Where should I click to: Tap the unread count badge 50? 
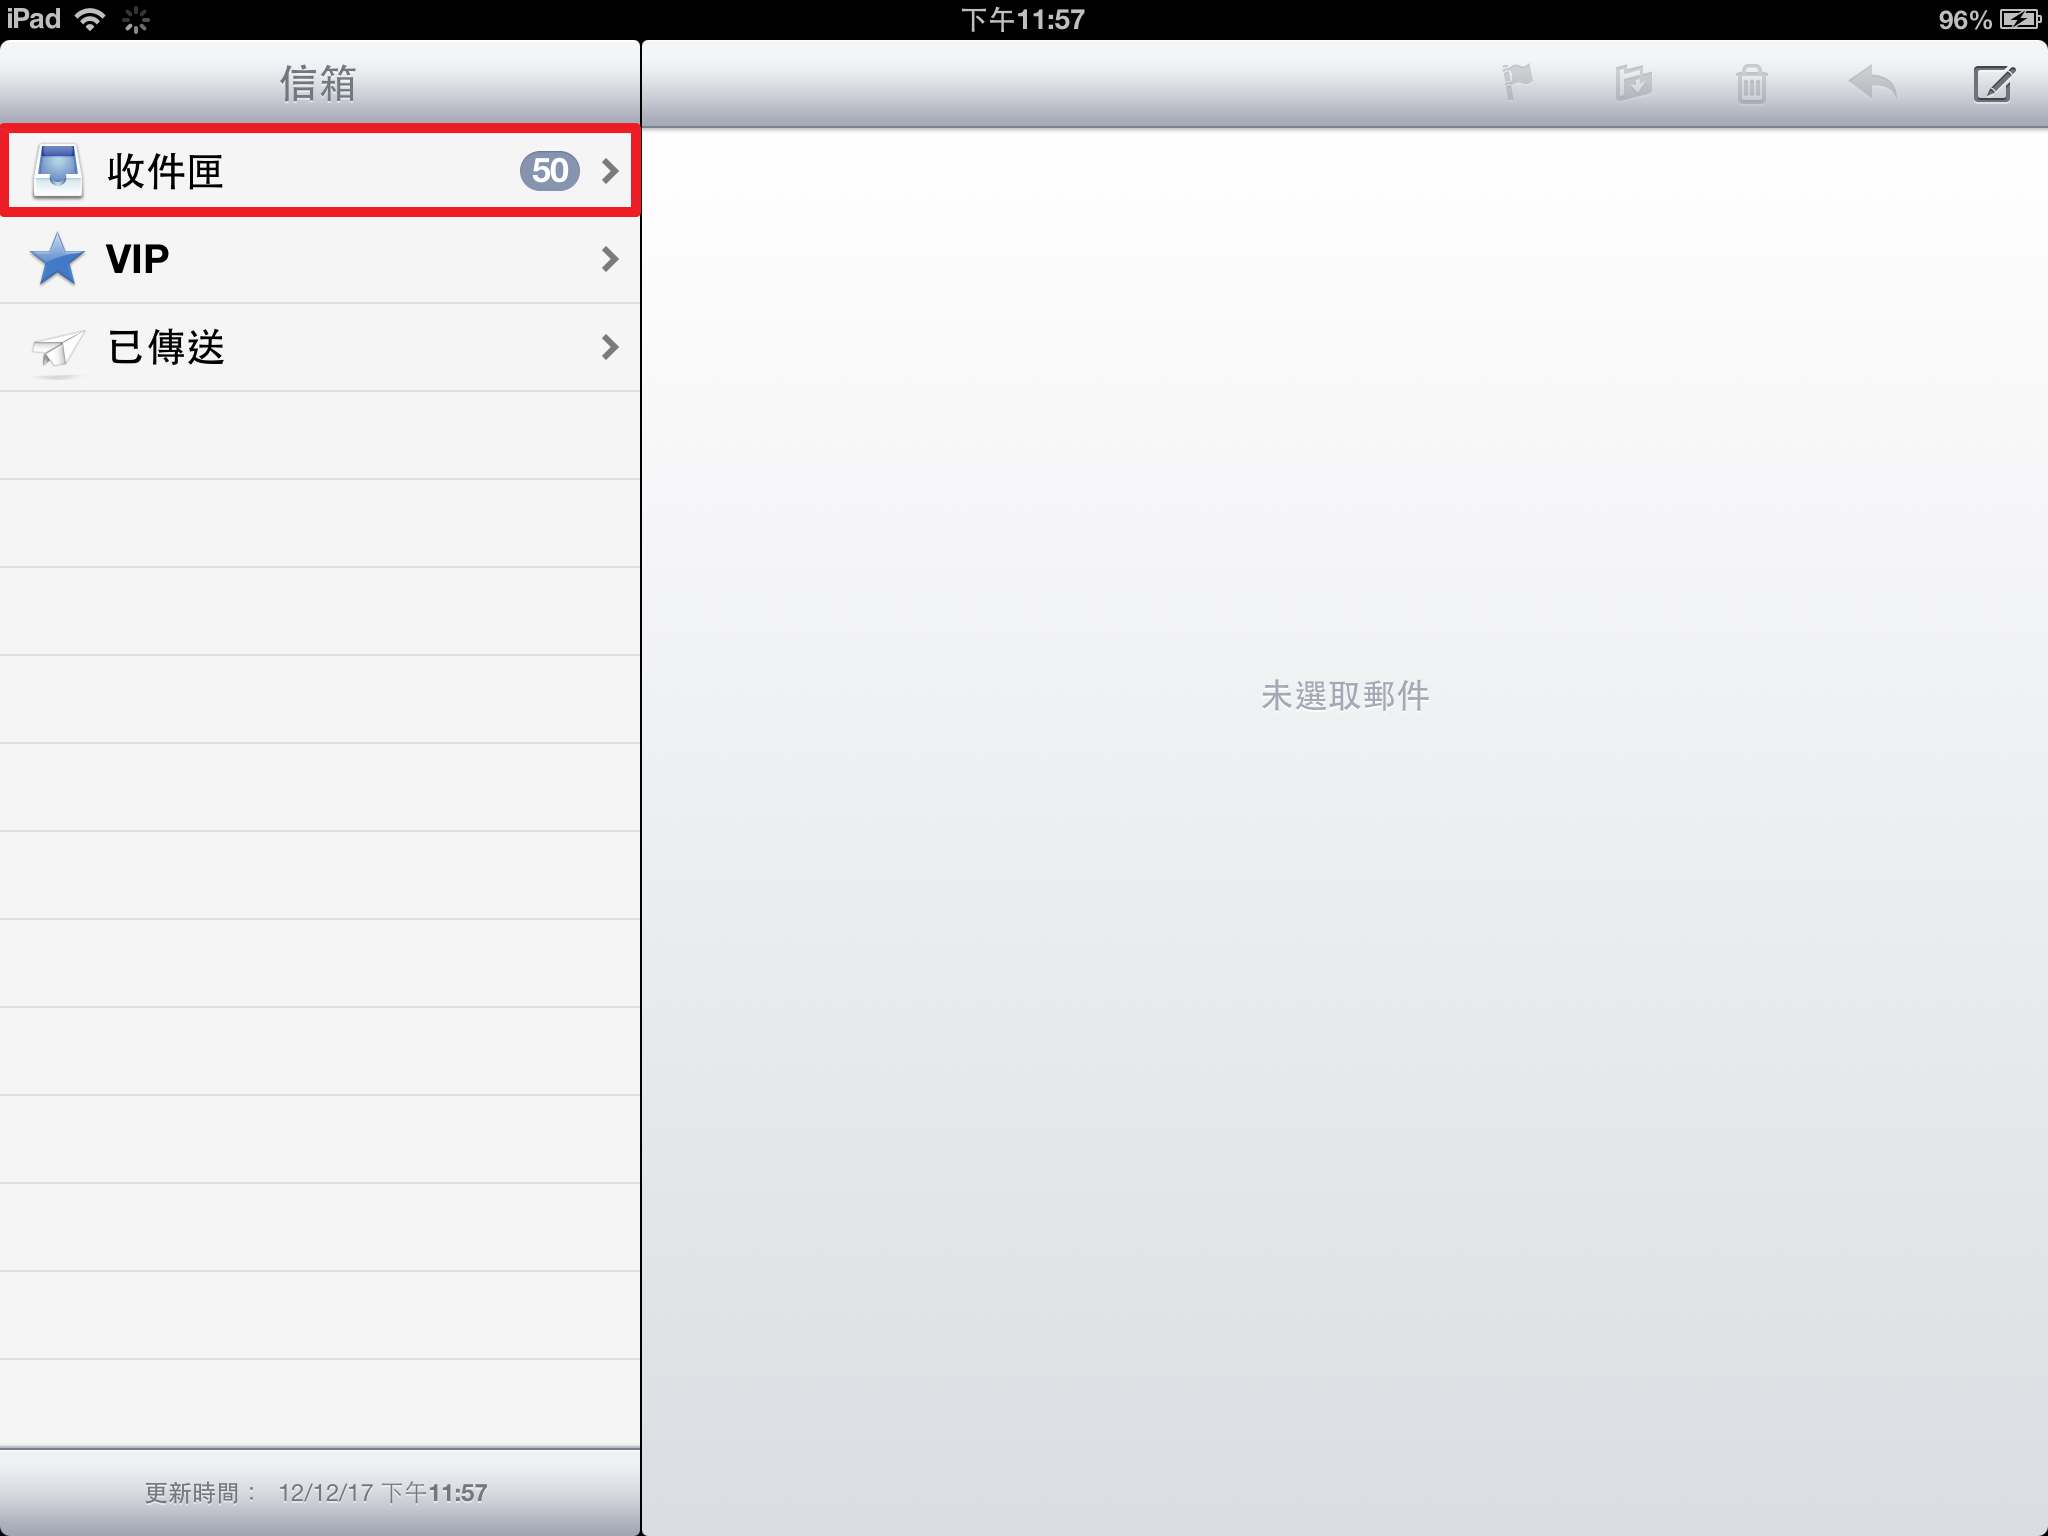[550, 171]
